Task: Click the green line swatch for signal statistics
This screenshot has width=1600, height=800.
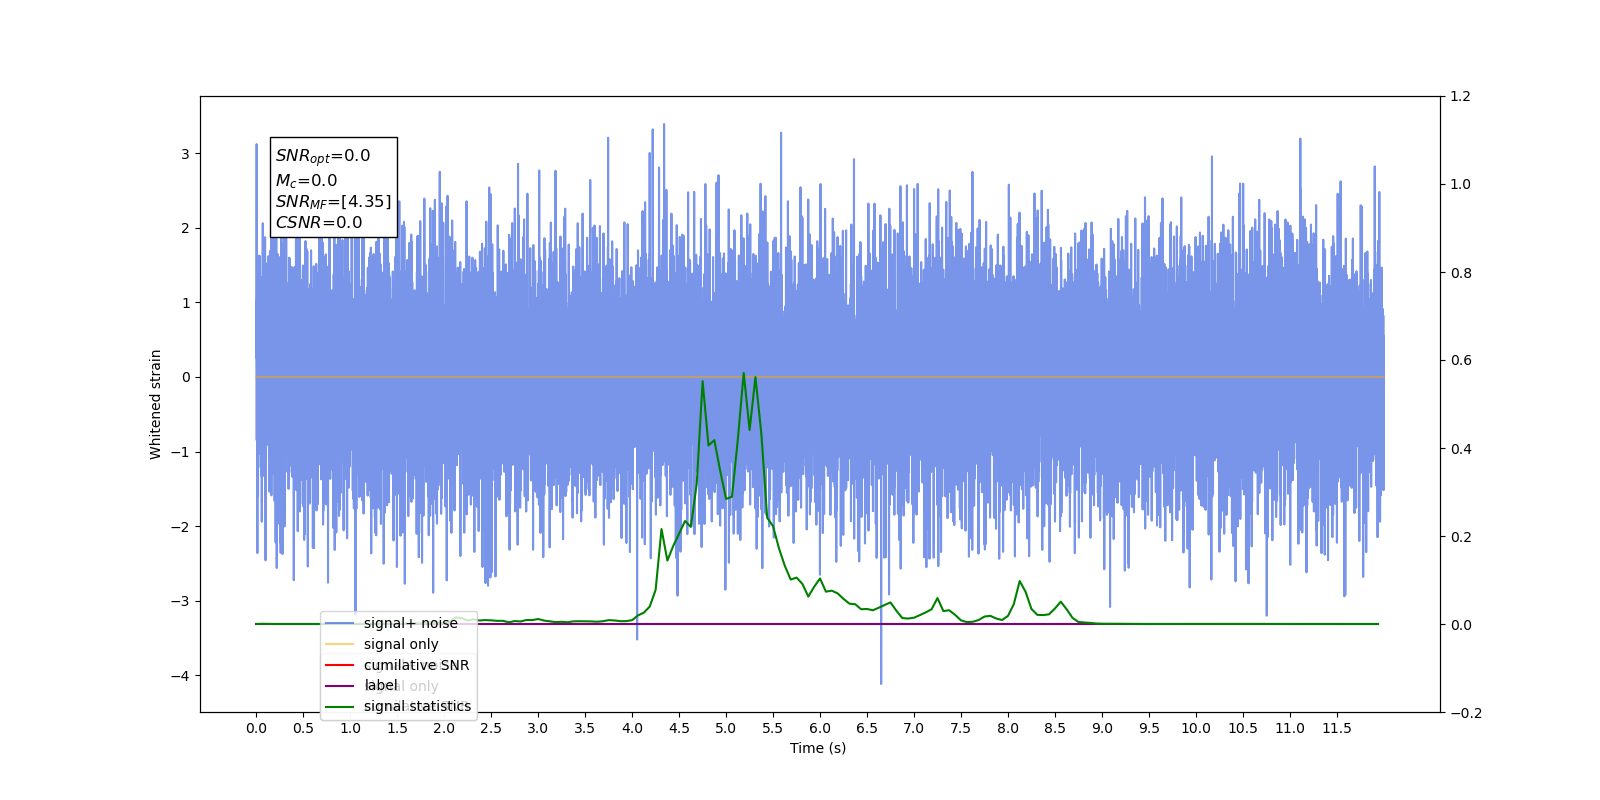Action: [340, 707]
